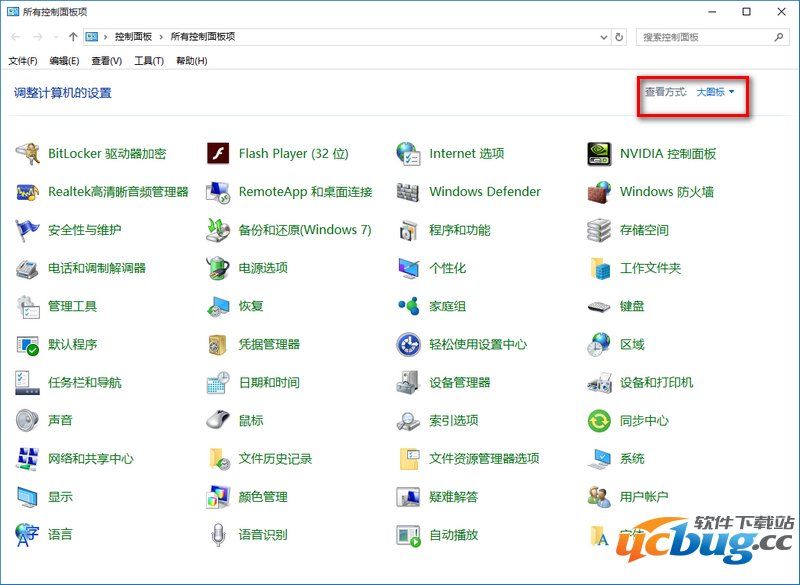Open 声音 settings icon
Image resolution: width=800 pixels, height=585 pixels.
pyautogui.click(x=28, y=421)
